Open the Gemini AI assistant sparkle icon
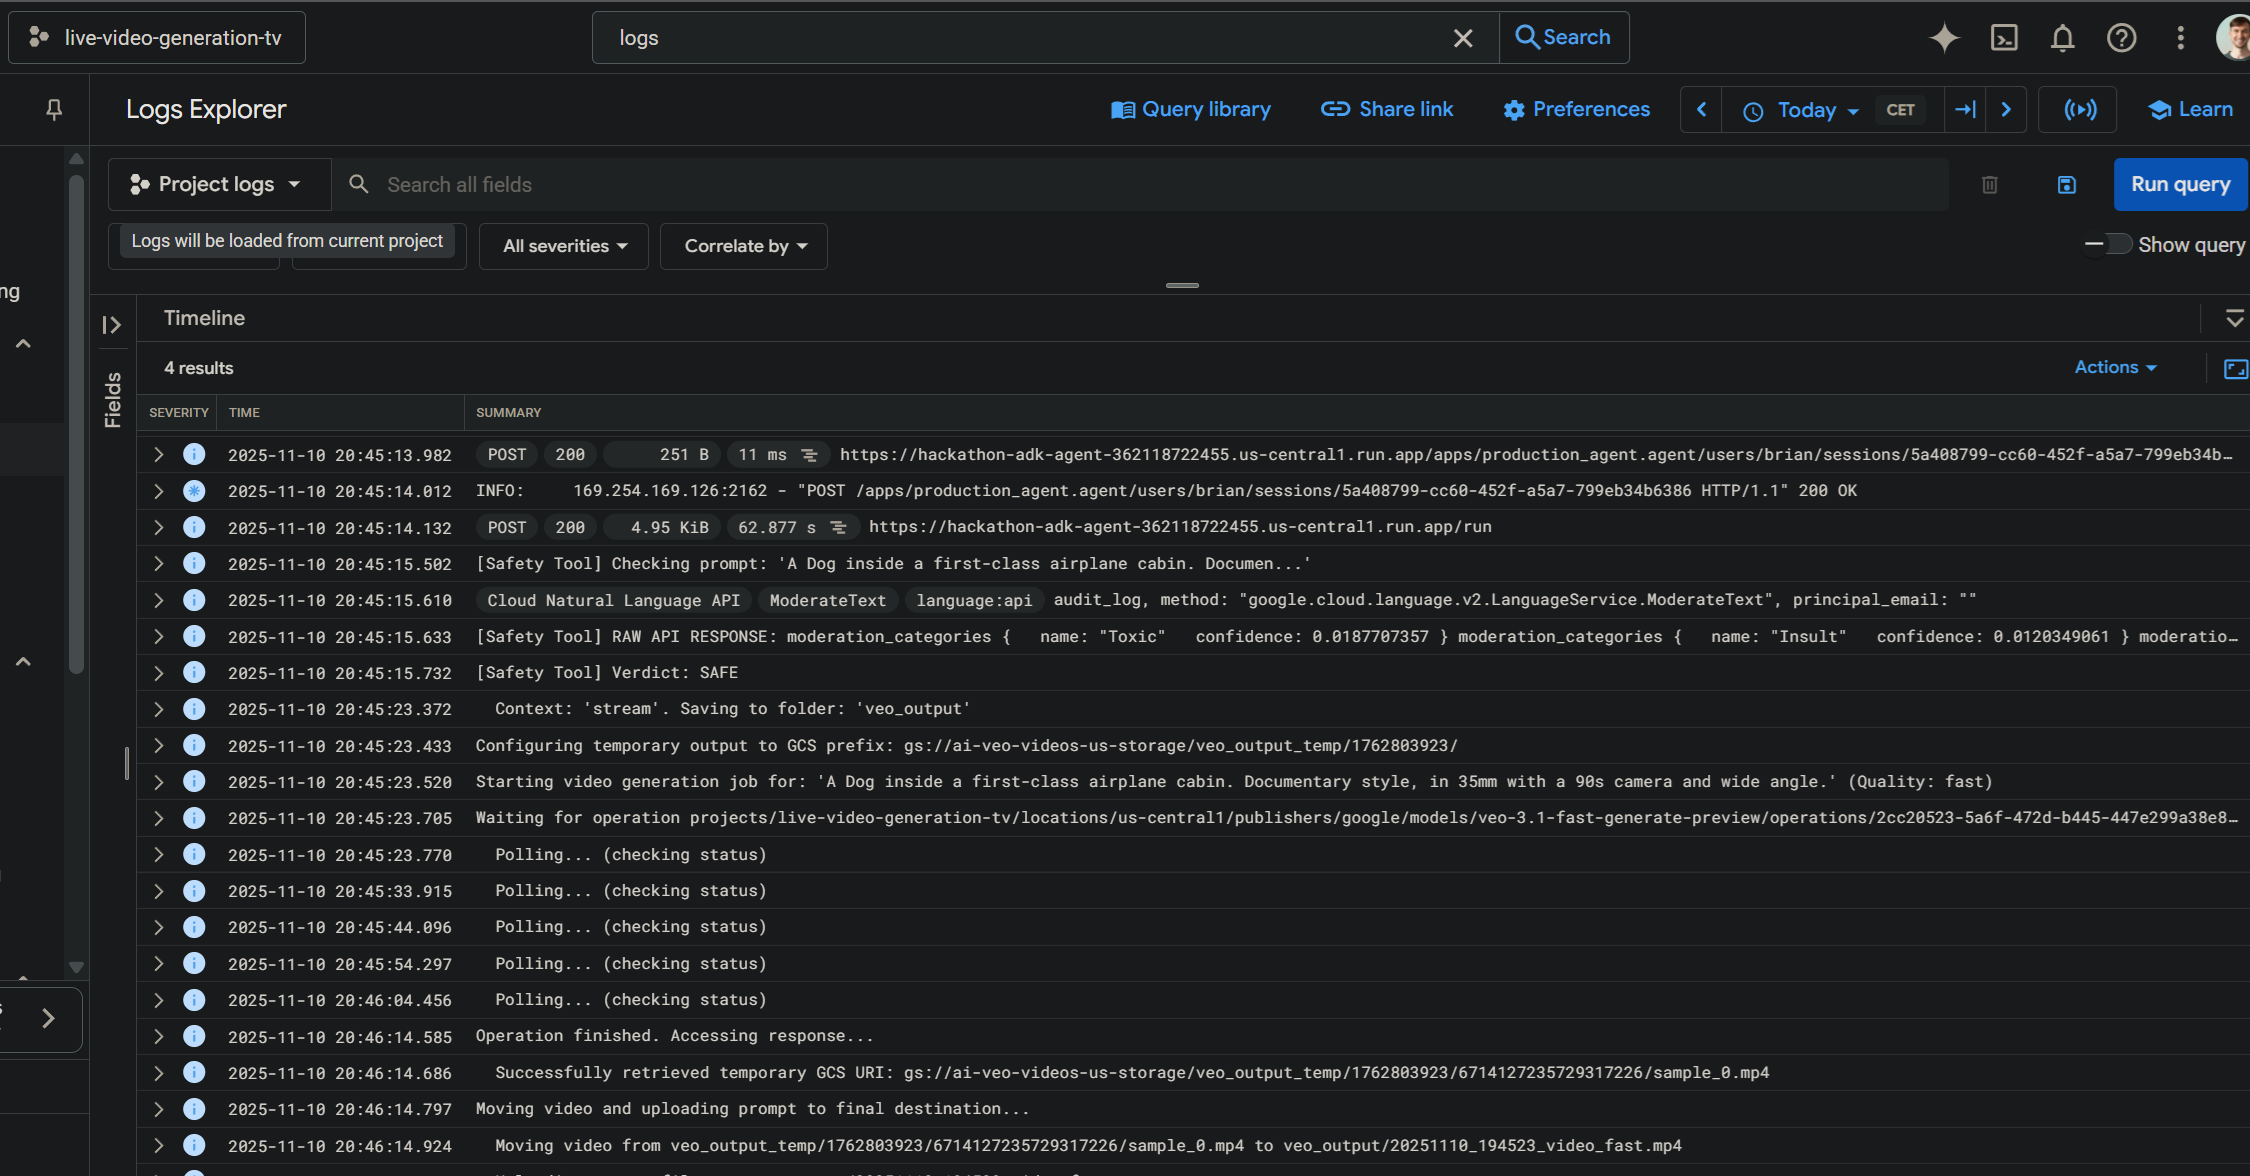 [x=1944, y=38]
